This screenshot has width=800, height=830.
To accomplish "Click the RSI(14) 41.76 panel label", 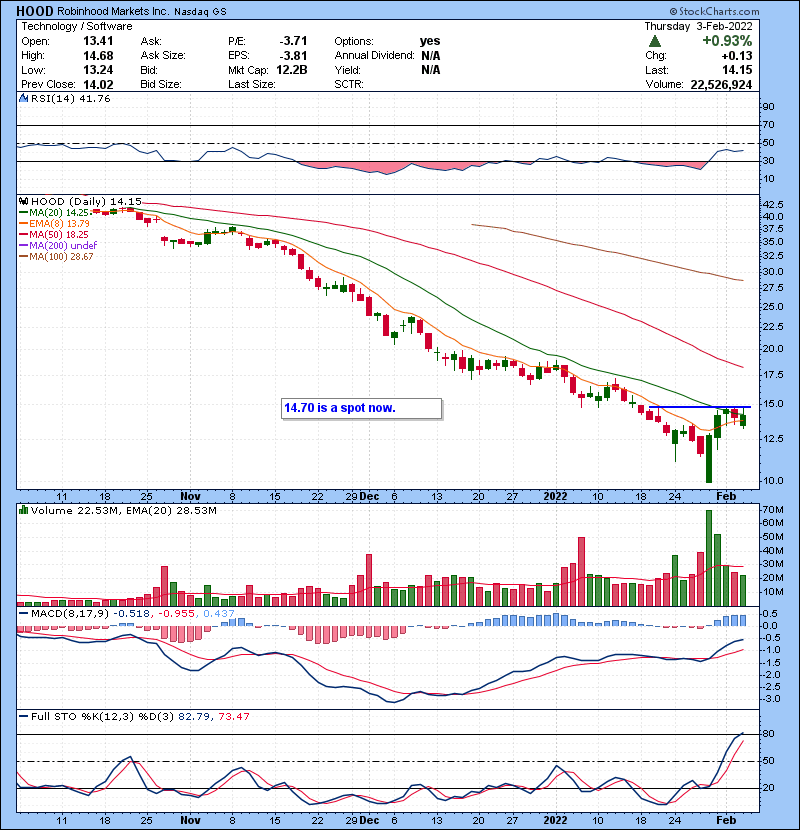I will (70, 98).
